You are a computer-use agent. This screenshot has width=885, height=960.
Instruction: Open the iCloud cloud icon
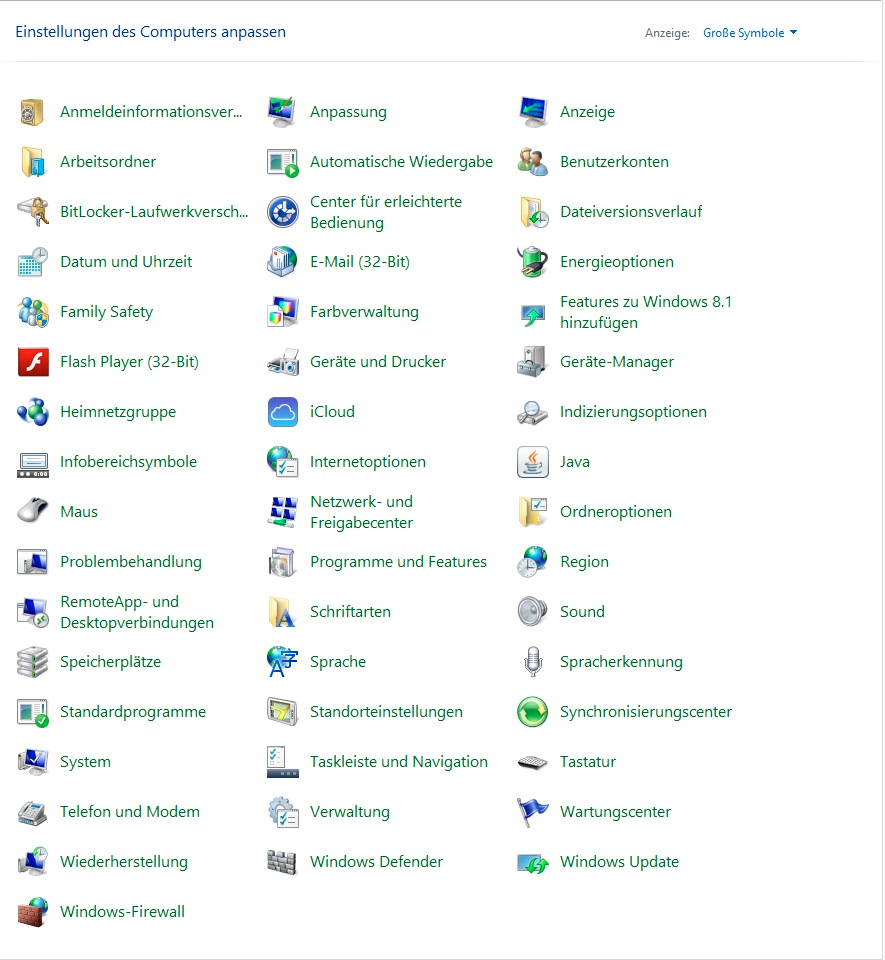pos(282,412)
